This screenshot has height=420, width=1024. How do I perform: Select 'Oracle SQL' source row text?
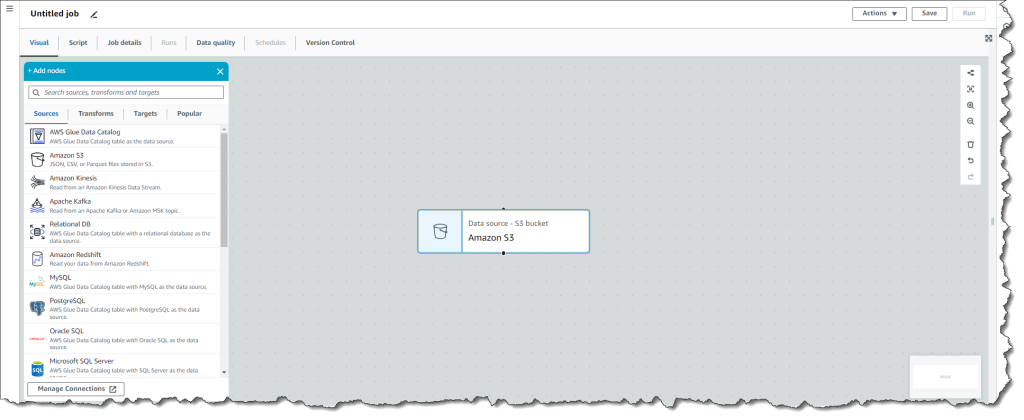tap(67, 331)
